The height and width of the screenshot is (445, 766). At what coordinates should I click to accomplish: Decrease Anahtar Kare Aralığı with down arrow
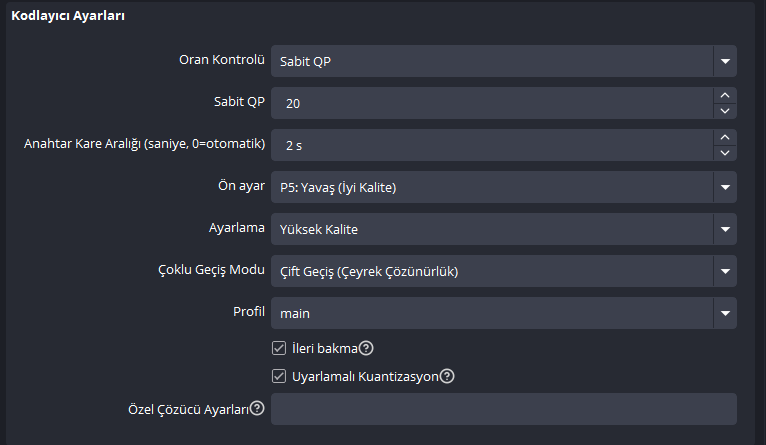point(725,153)
